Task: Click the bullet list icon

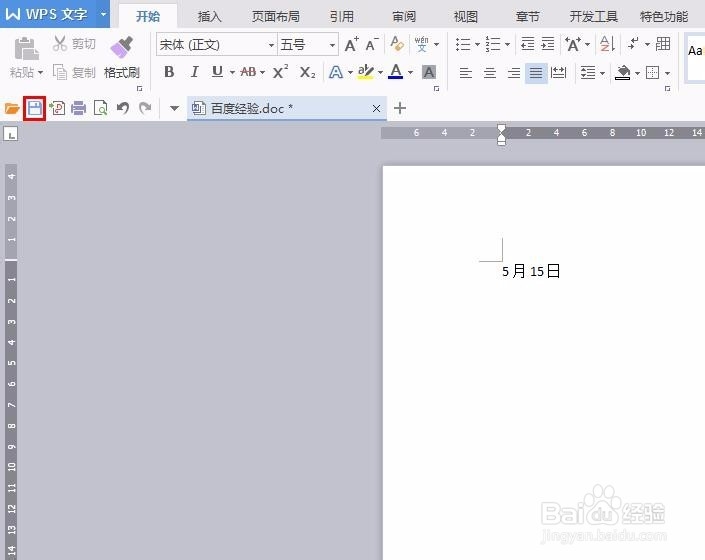Action: (x=463, y=44)
